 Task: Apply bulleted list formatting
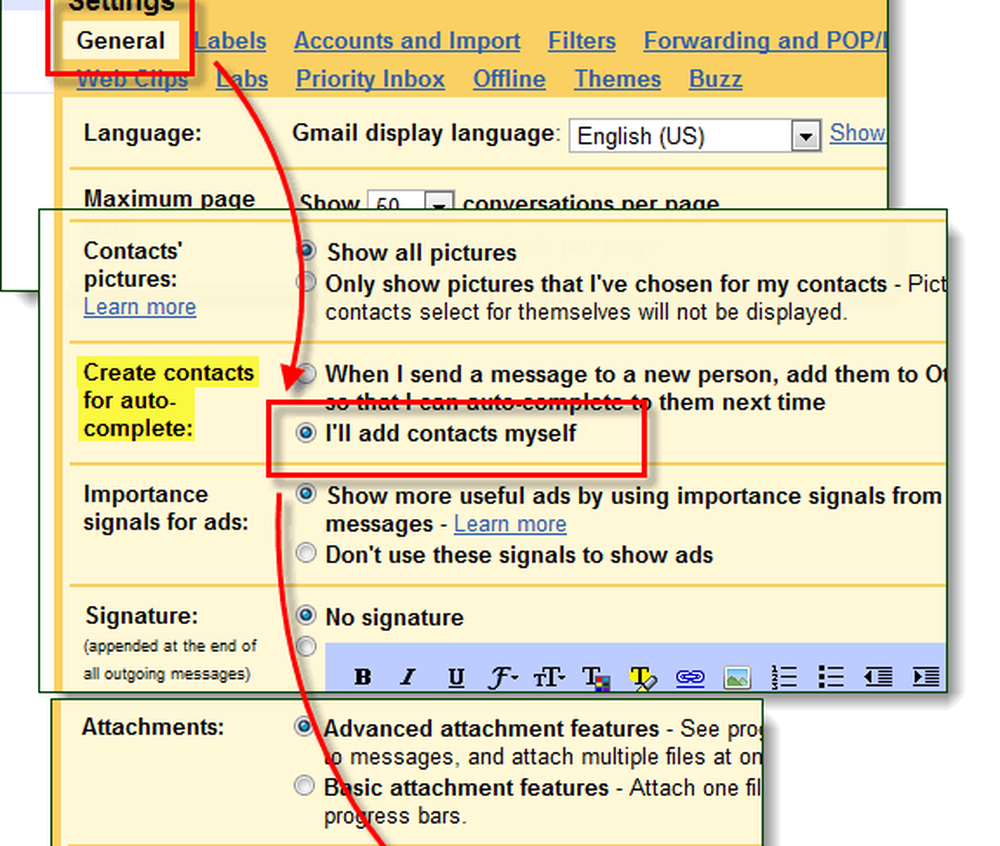click(831, 677)
